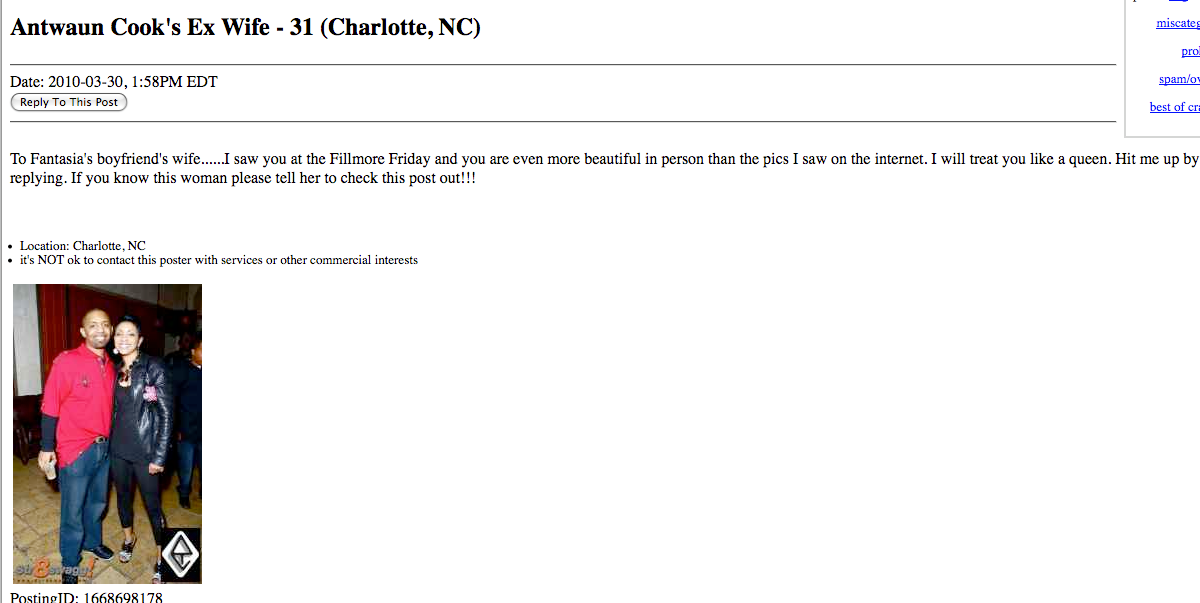The width and height of the screenshot is (1200, 603).
Task: Open the attached couple photo
Action: pyautogui.click(x=107, y=434)
